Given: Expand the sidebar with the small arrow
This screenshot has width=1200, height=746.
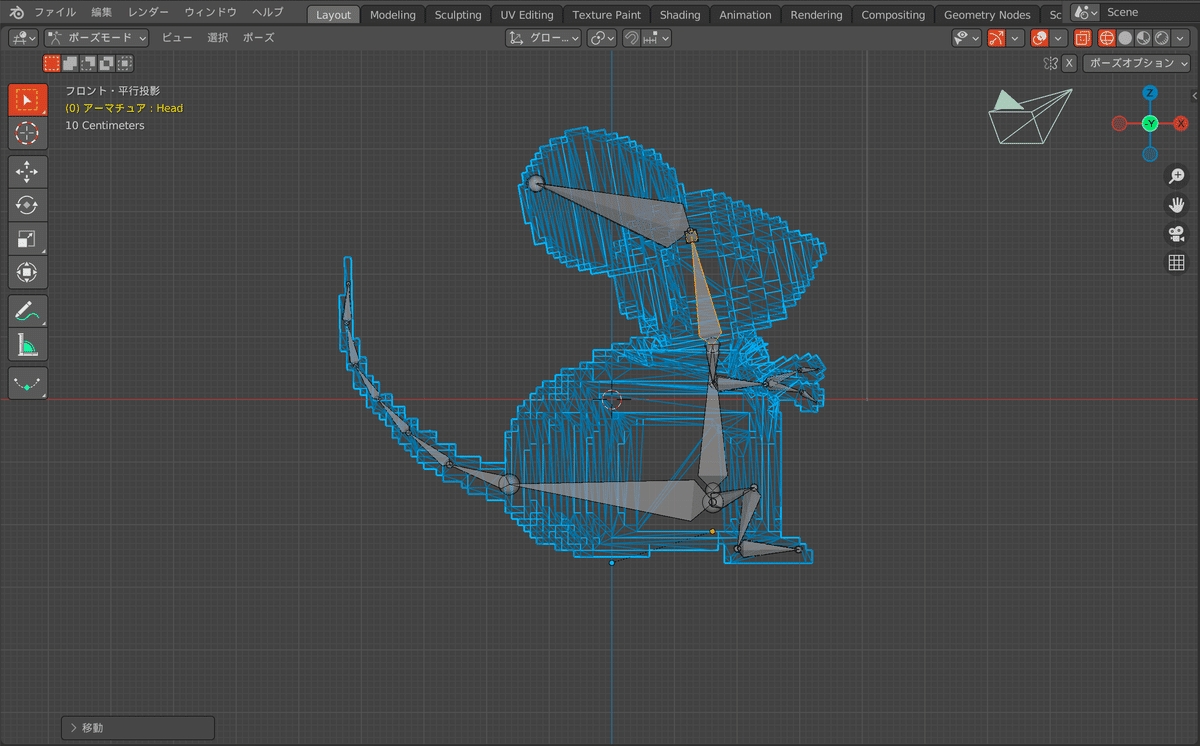Looking at the screenshot, I should pyautogui.click(x=1195, y=95).
